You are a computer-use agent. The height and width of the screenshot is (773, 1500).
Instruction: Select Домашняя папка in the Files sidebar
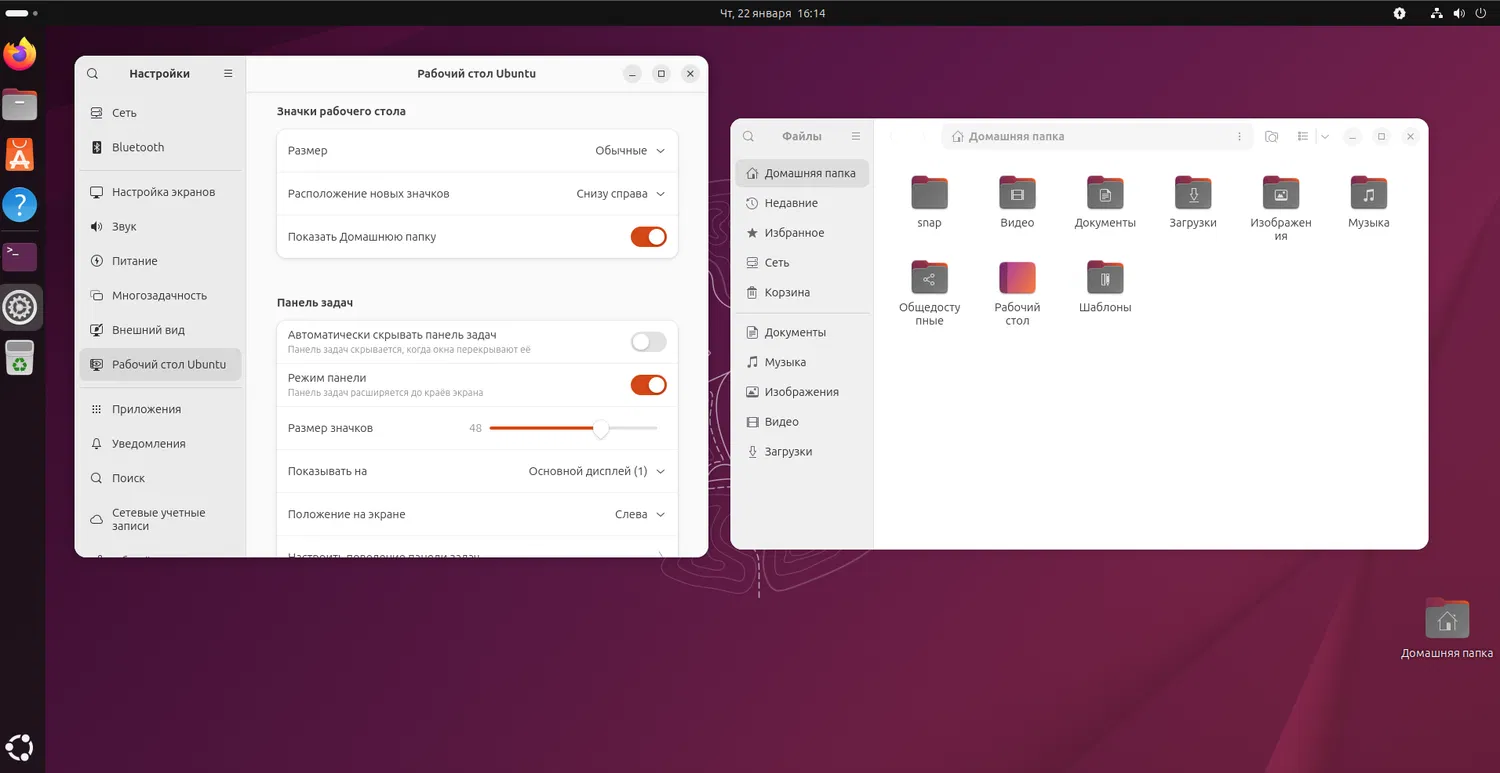point(802,173)
